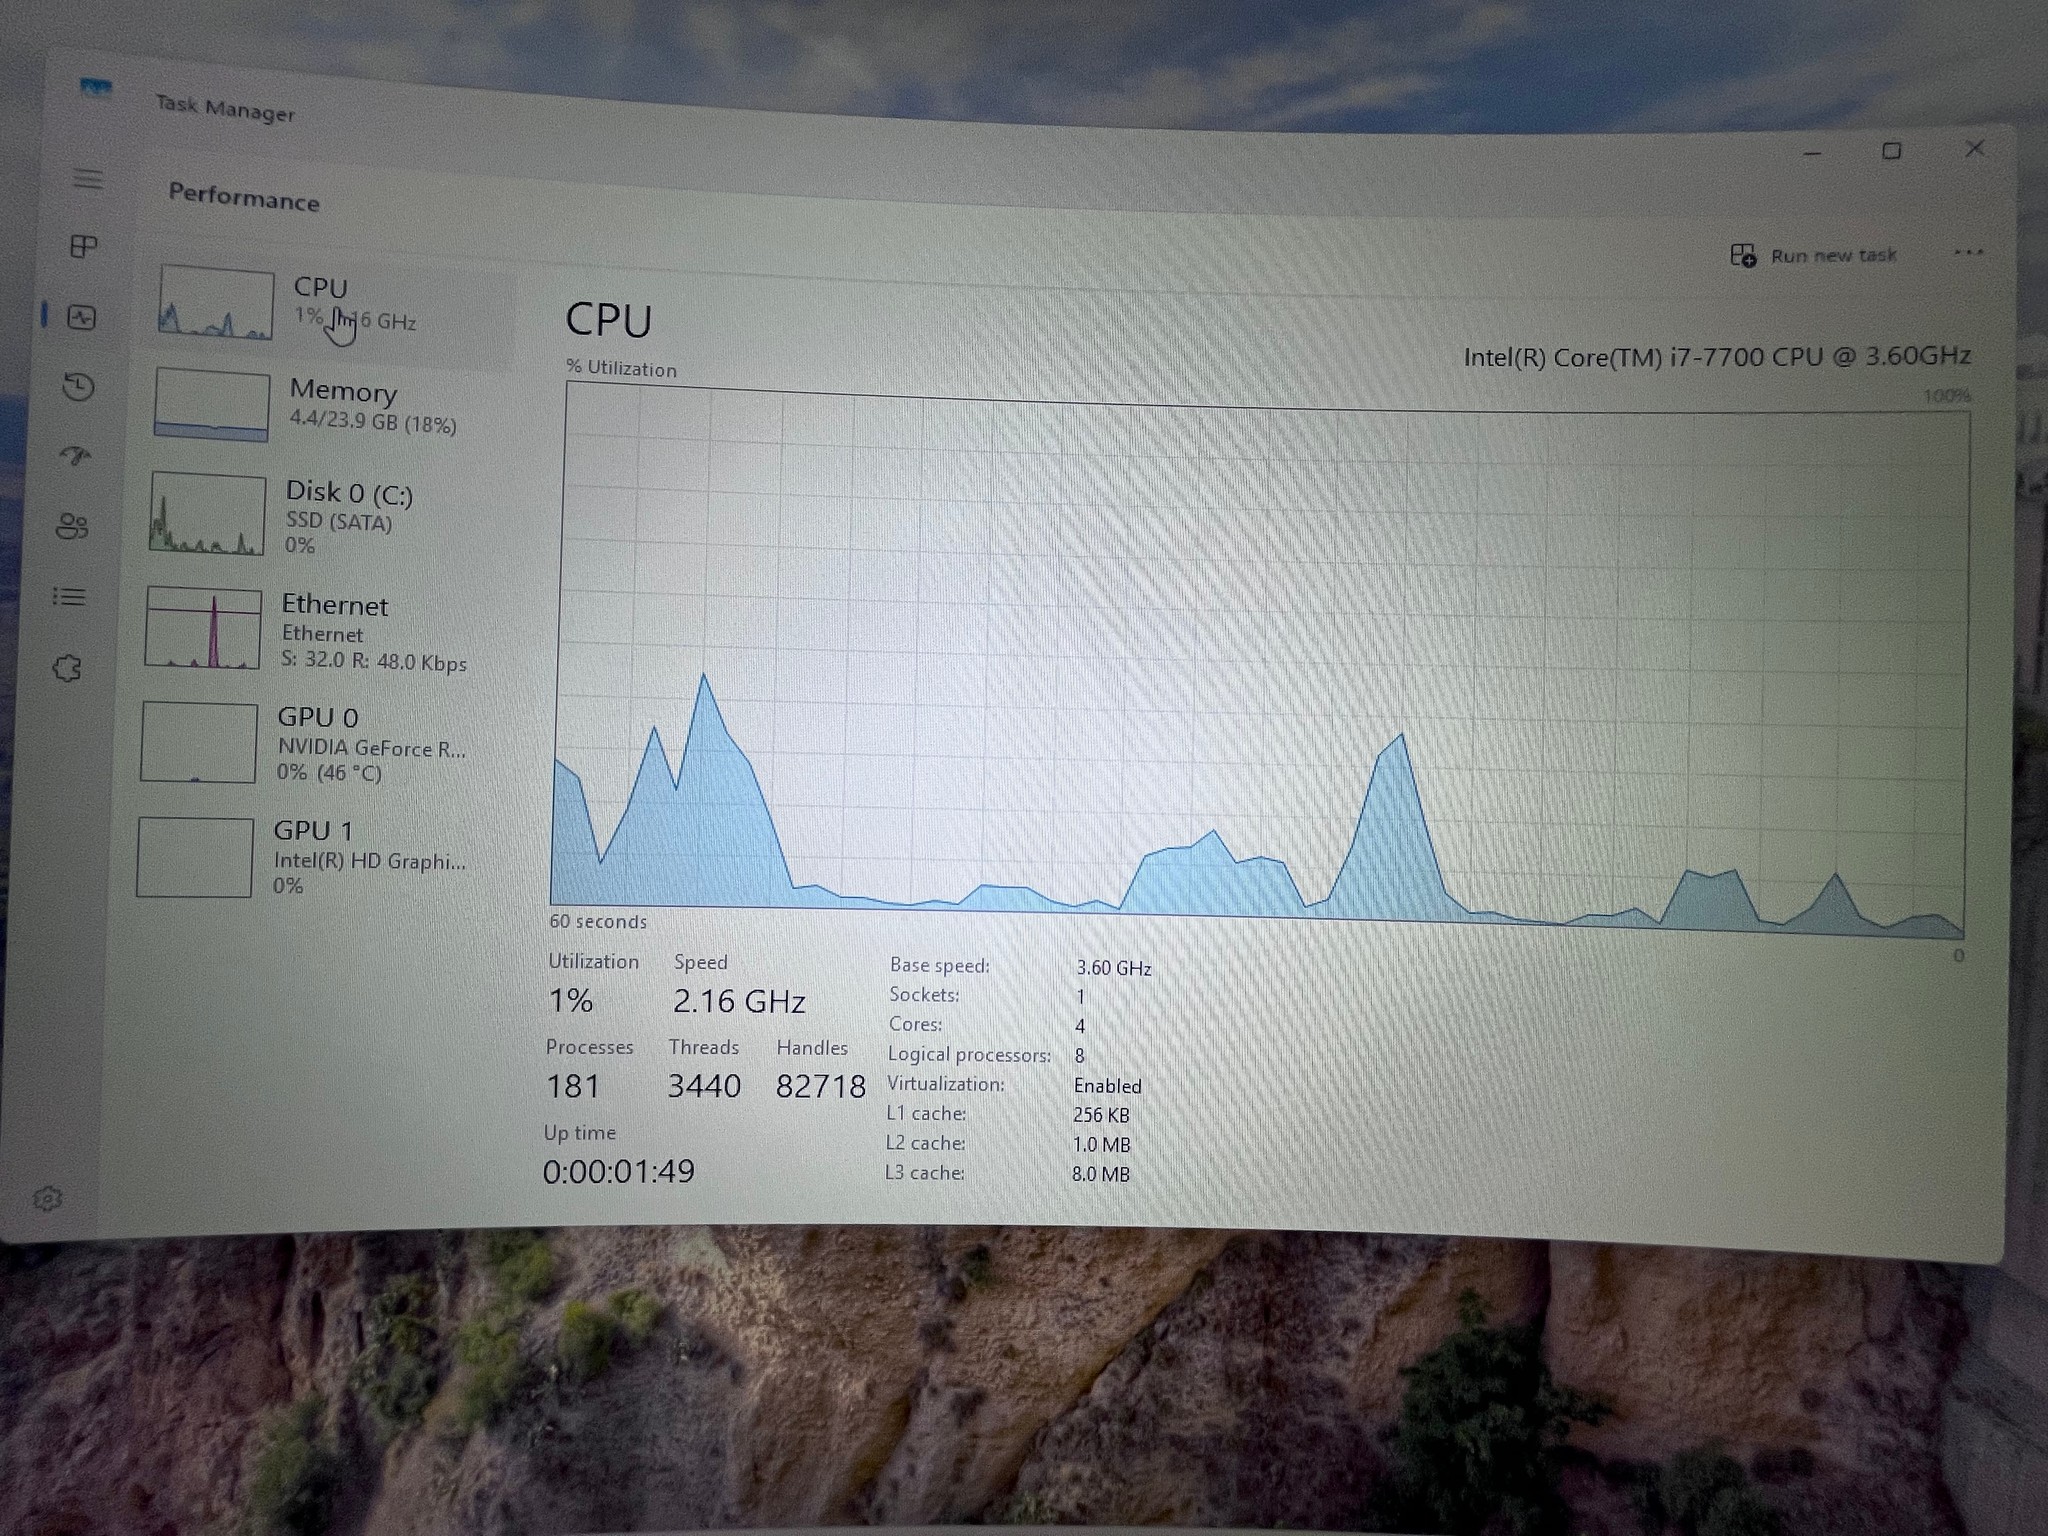2048x1536 pixels.
Task: Open Task Manager settings gear
Action: pyautogui.click(x=47, y=1198)
